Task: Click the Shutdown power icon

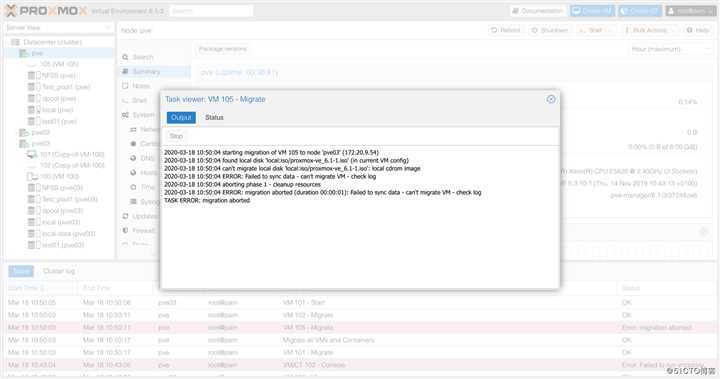Action: click(534, 30)
